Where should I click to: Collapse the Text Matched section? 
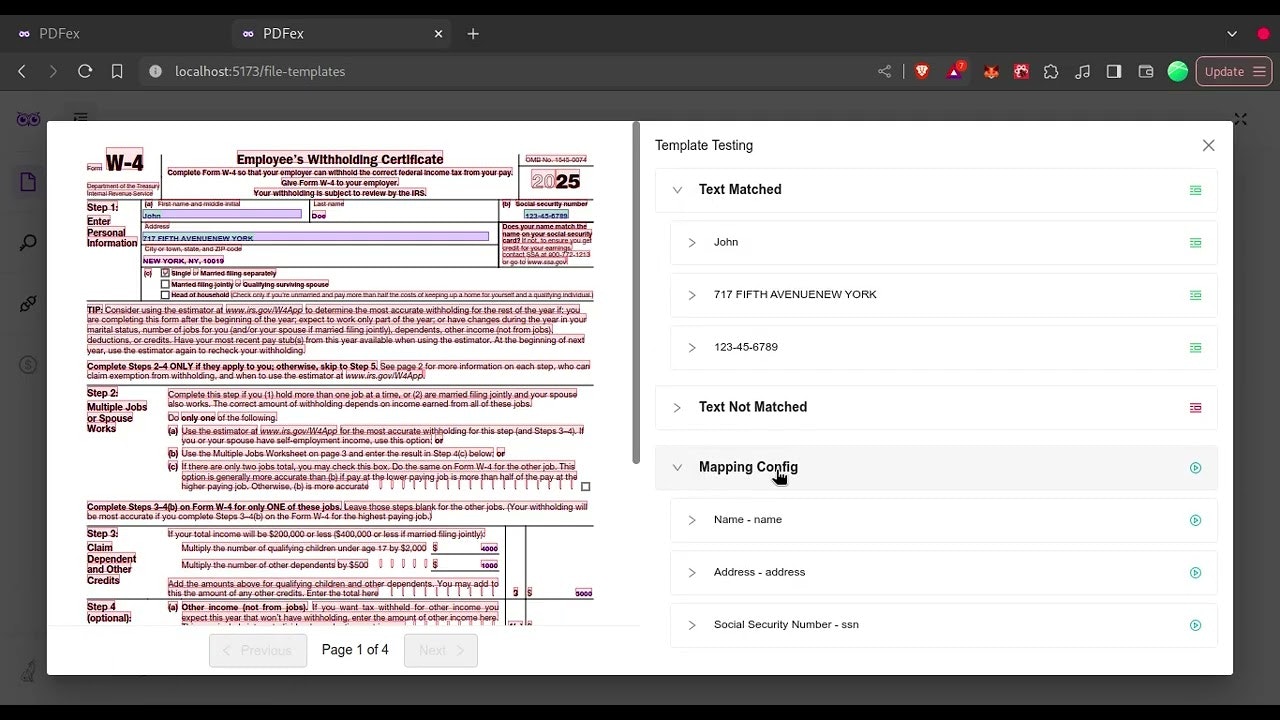pos(678,190)
